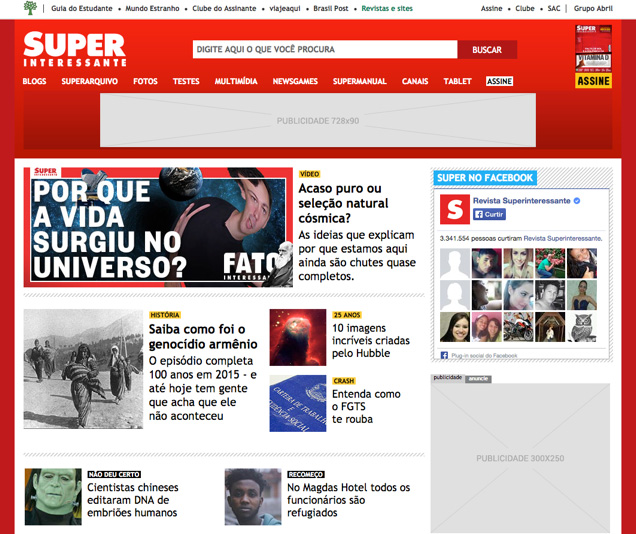Click the verified badge next to Revista Superinteressante
Screen dimensions: 636x534
tap(577, 200)
